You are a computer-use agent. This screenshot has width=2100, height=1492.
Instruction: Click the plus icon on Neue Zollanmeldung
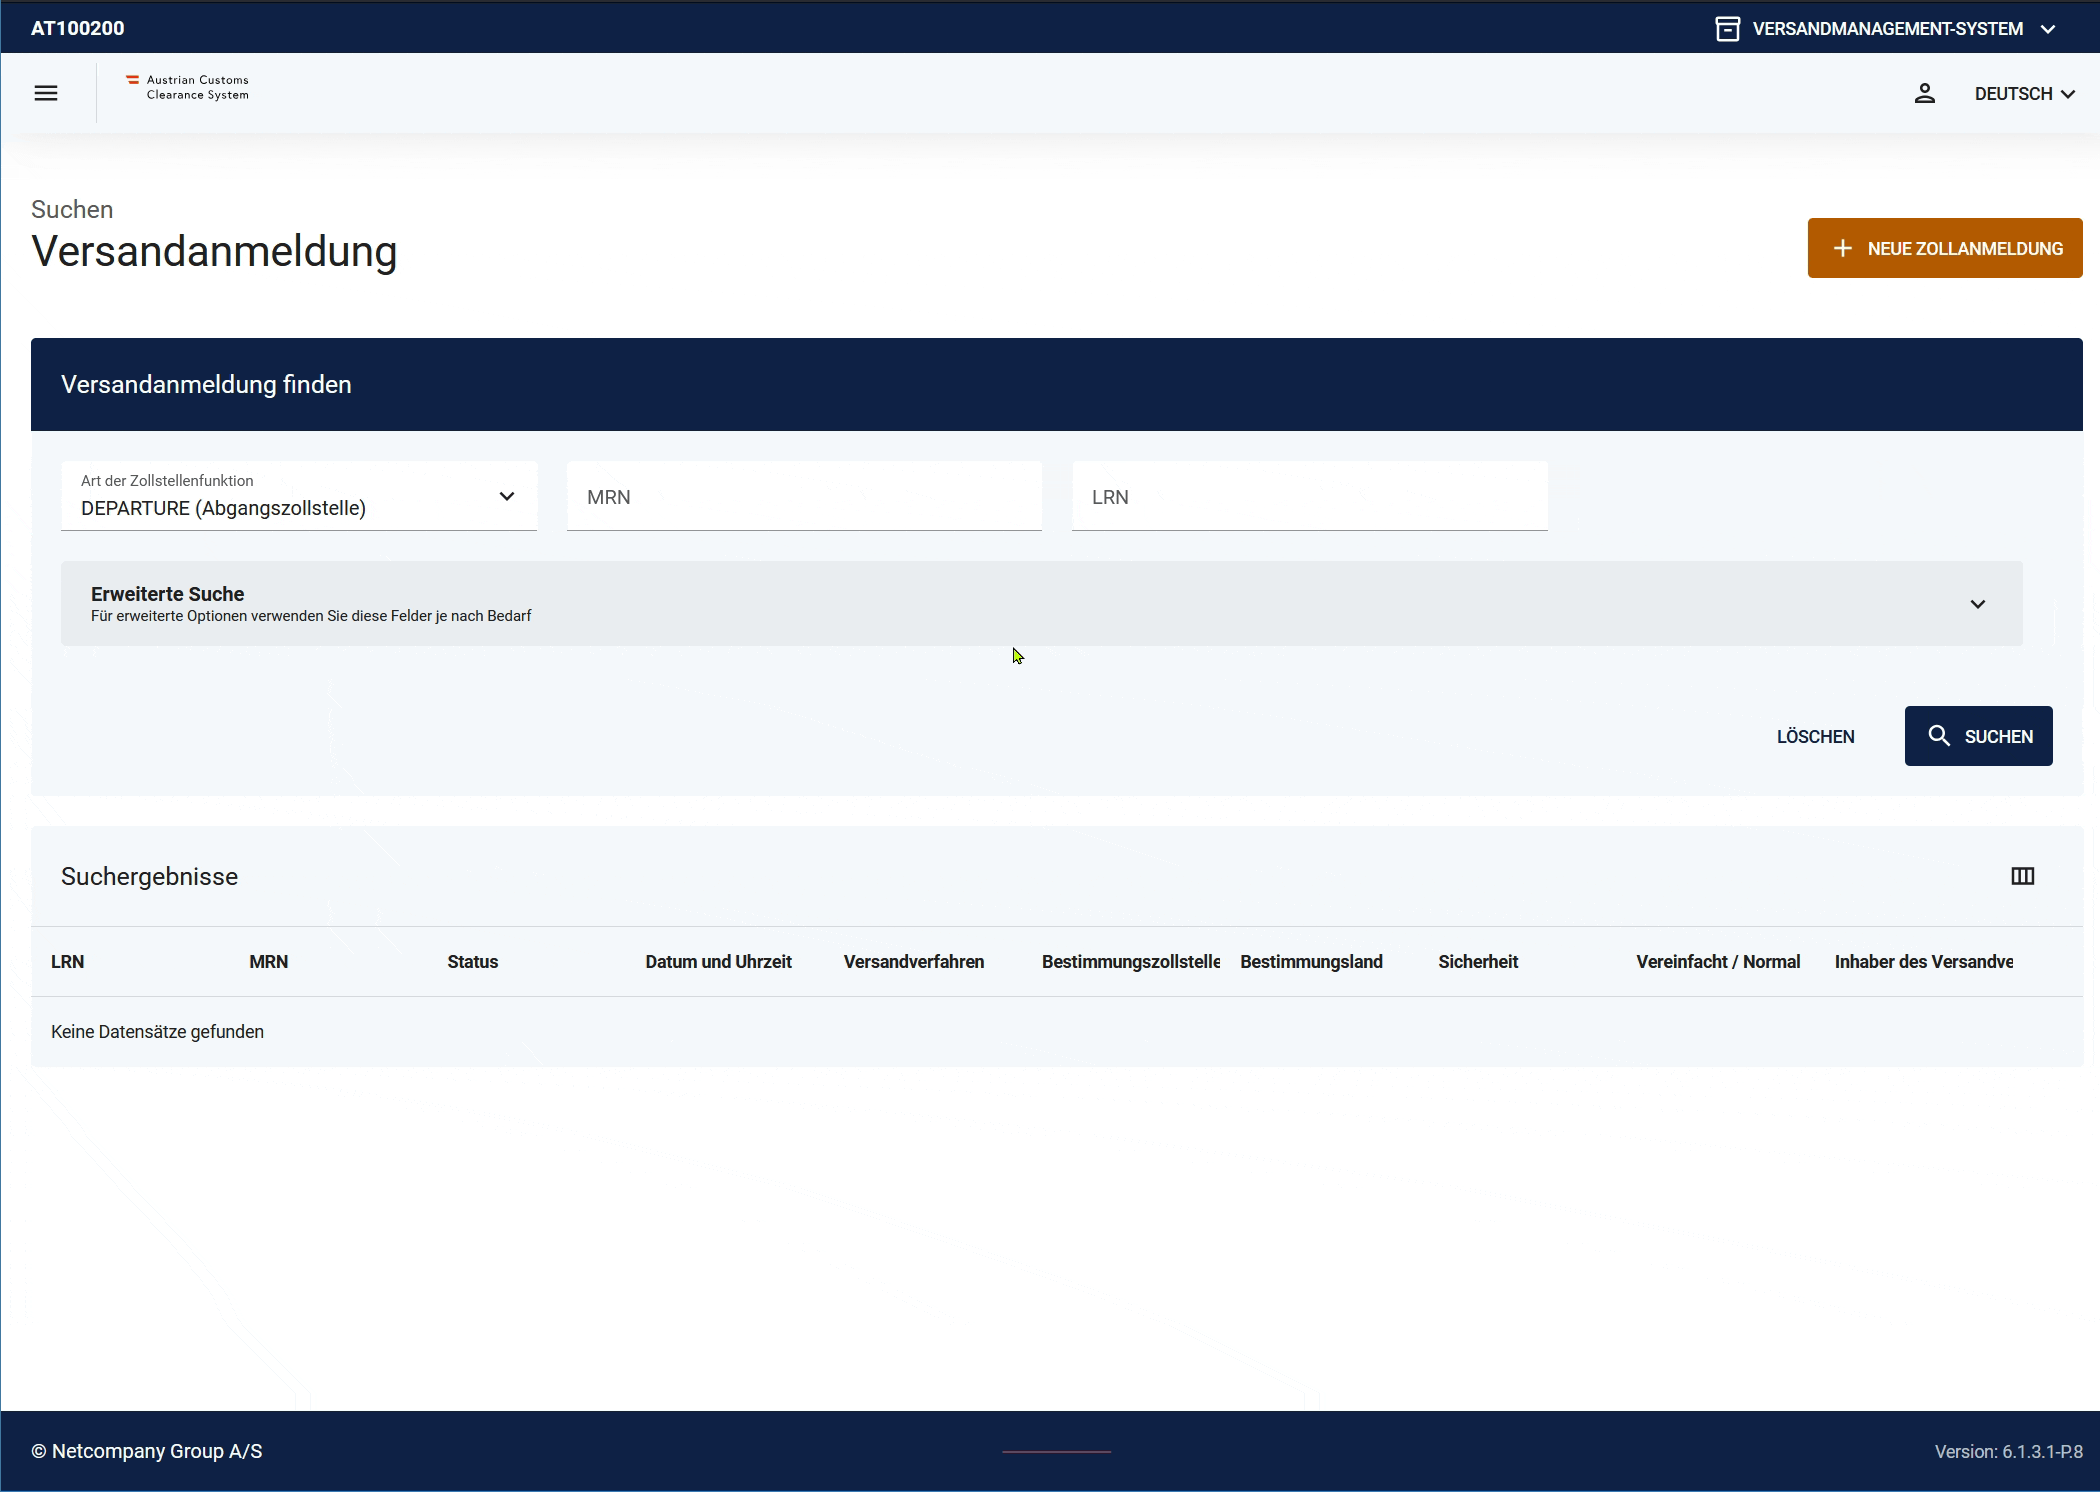tap(1842, 248)
